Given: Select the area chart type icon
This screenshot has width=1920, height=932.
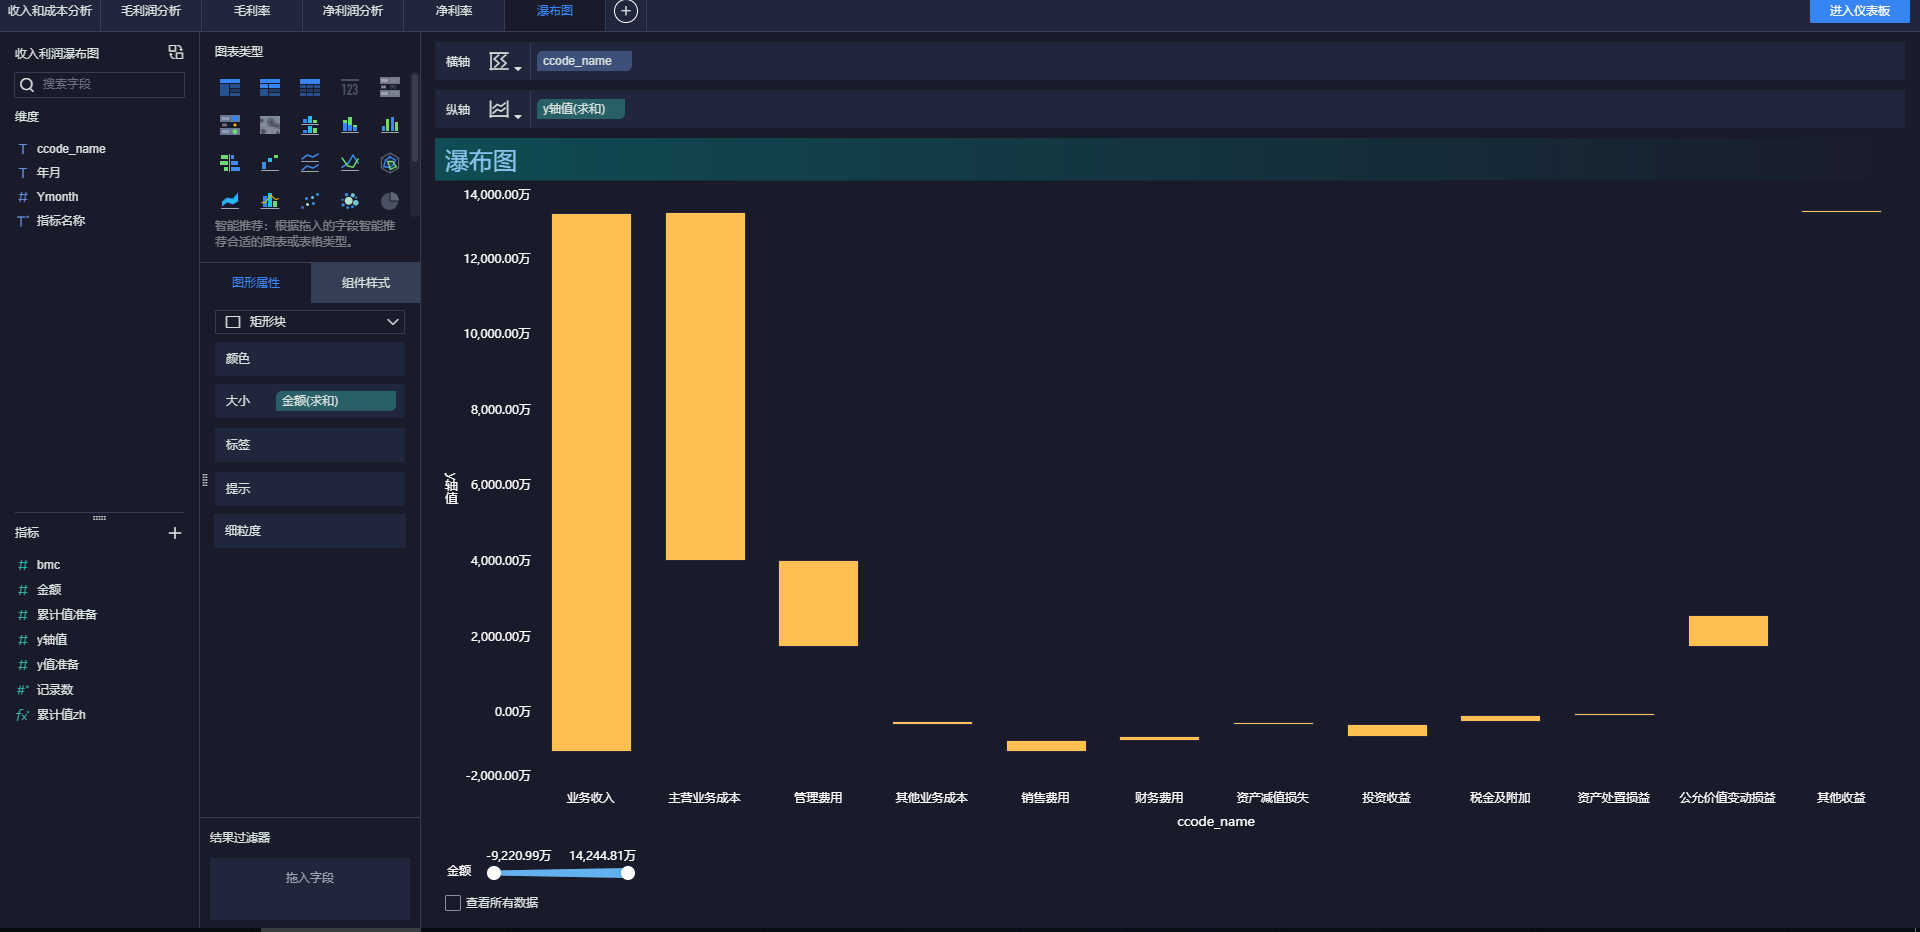Looking at the screenshot, I should coord(230,201).
